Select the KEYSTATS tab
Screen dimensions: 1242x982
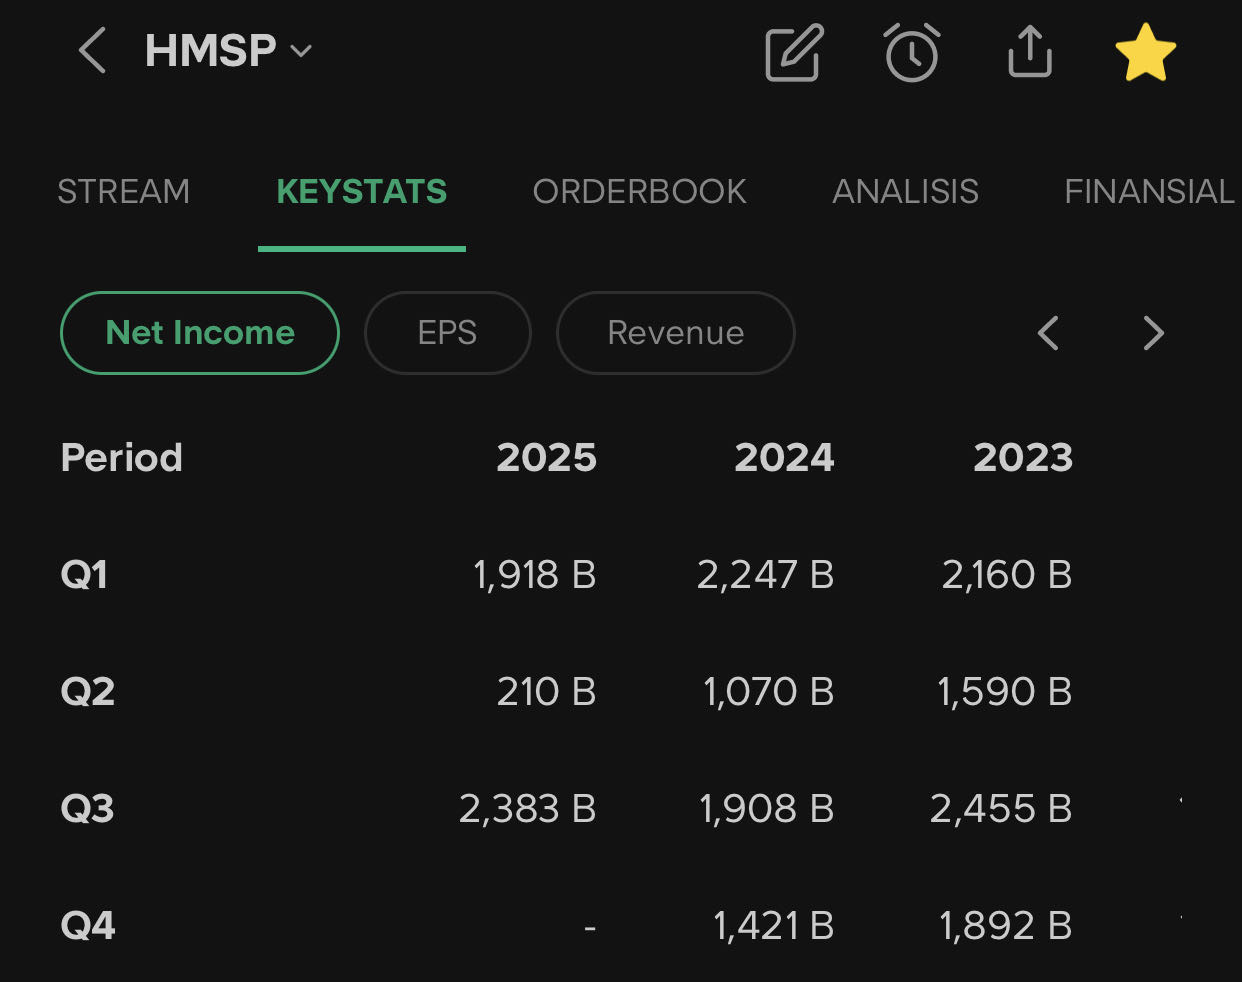(361, 191)
